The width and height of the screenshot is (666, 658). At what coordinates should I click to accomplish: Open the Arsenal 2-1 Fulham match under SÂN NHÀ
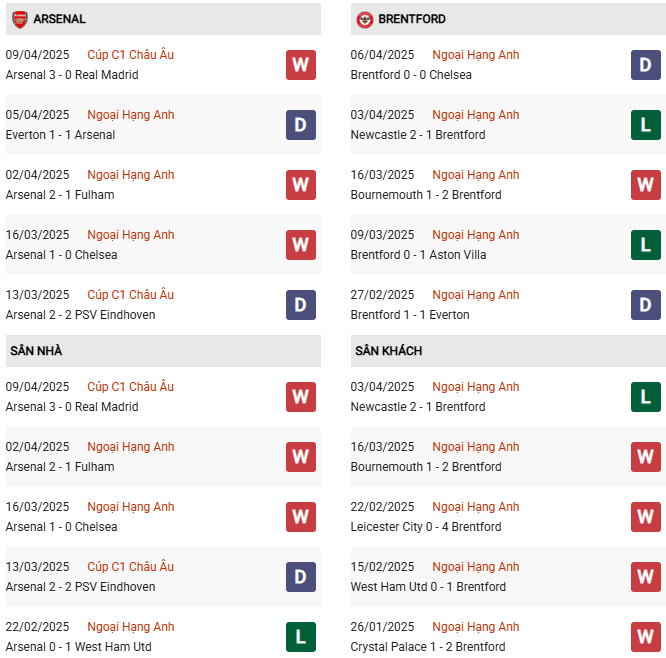click(60, 467)
